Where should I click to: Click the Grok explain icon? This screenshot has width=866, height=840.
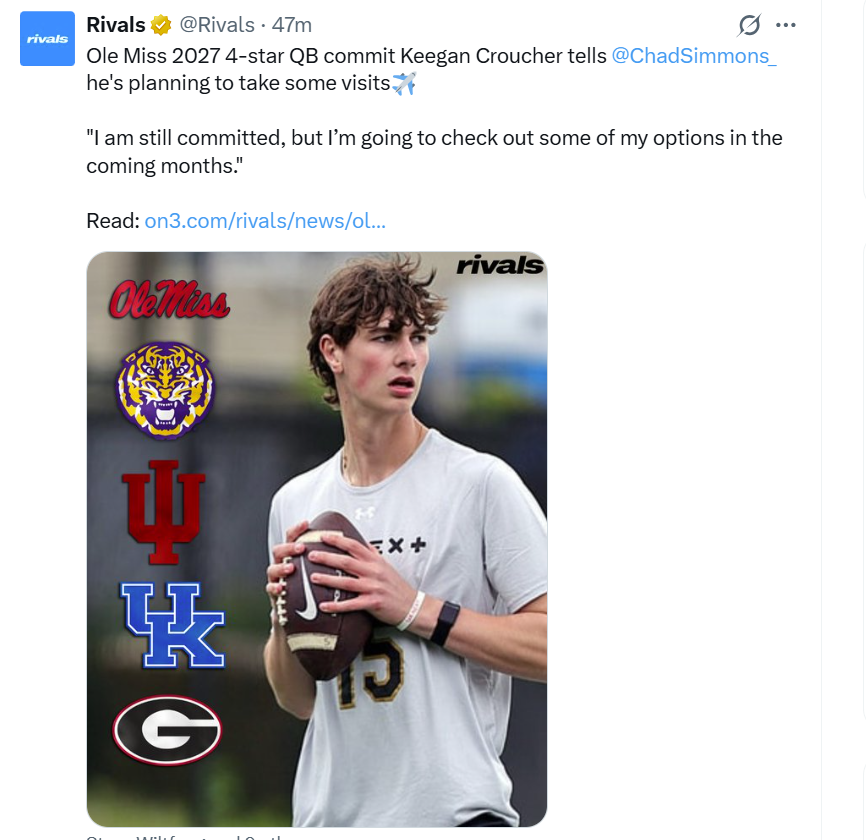[749, 25]
